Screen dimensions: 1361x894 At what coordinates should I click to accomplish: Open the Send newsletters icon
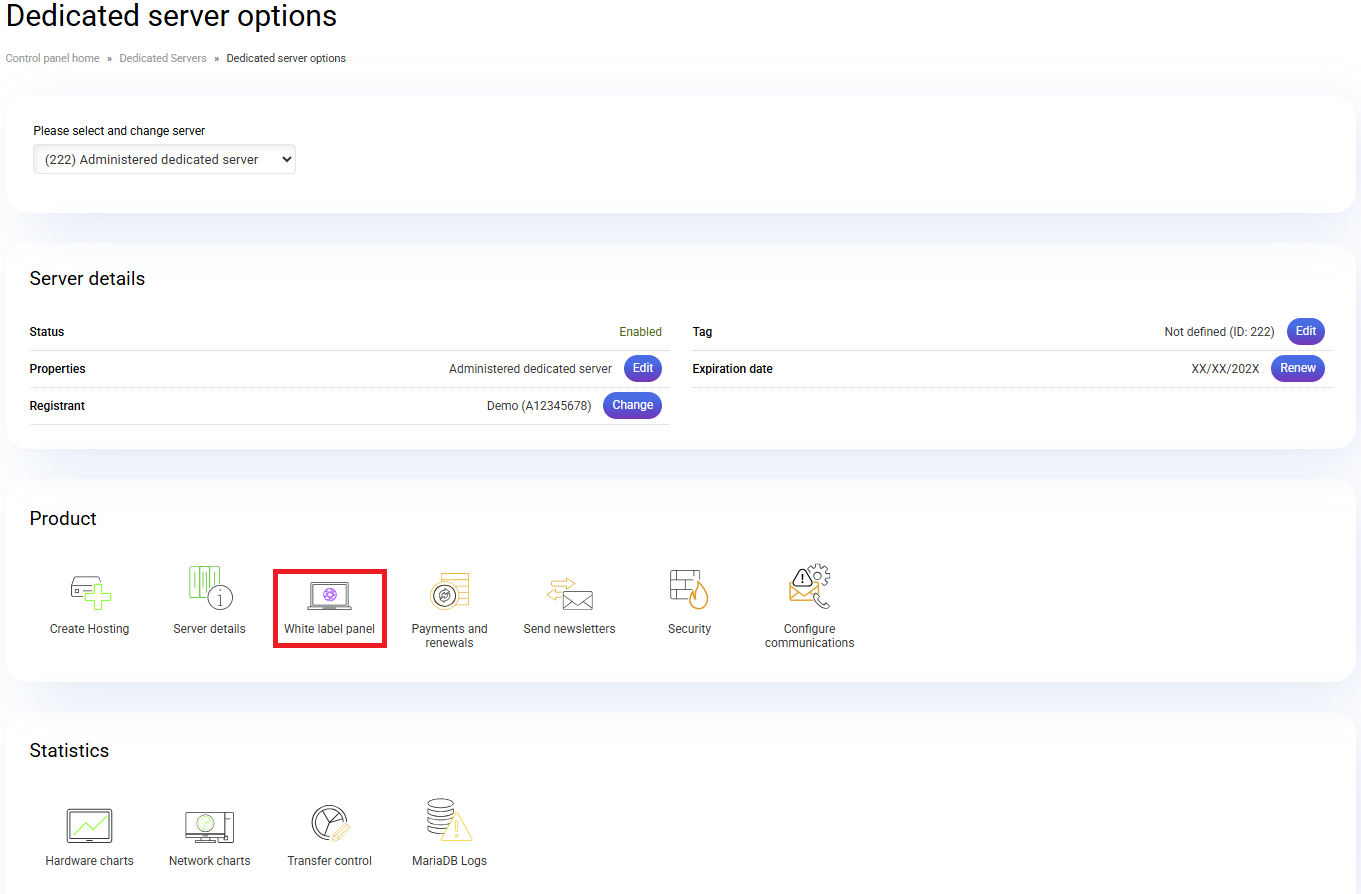[569, 594]
